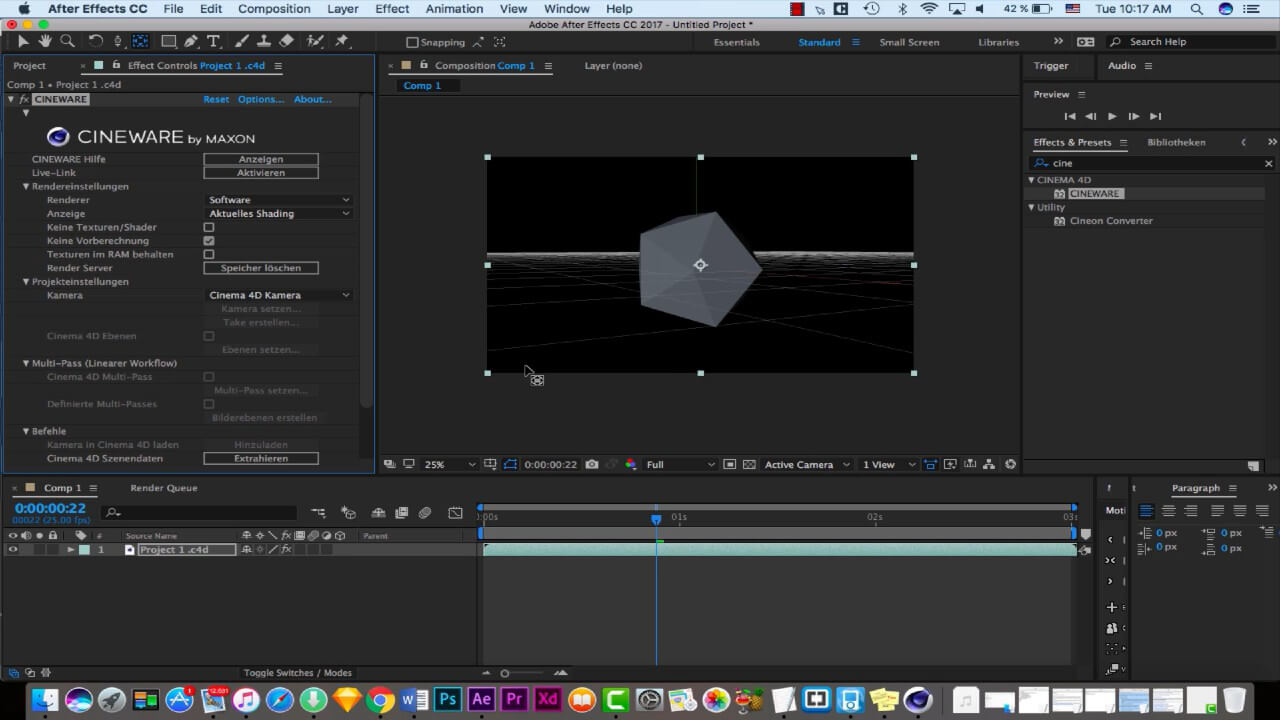Select the Rotation tool
This screenshot has height=720, width=1280.
[96, 41]
